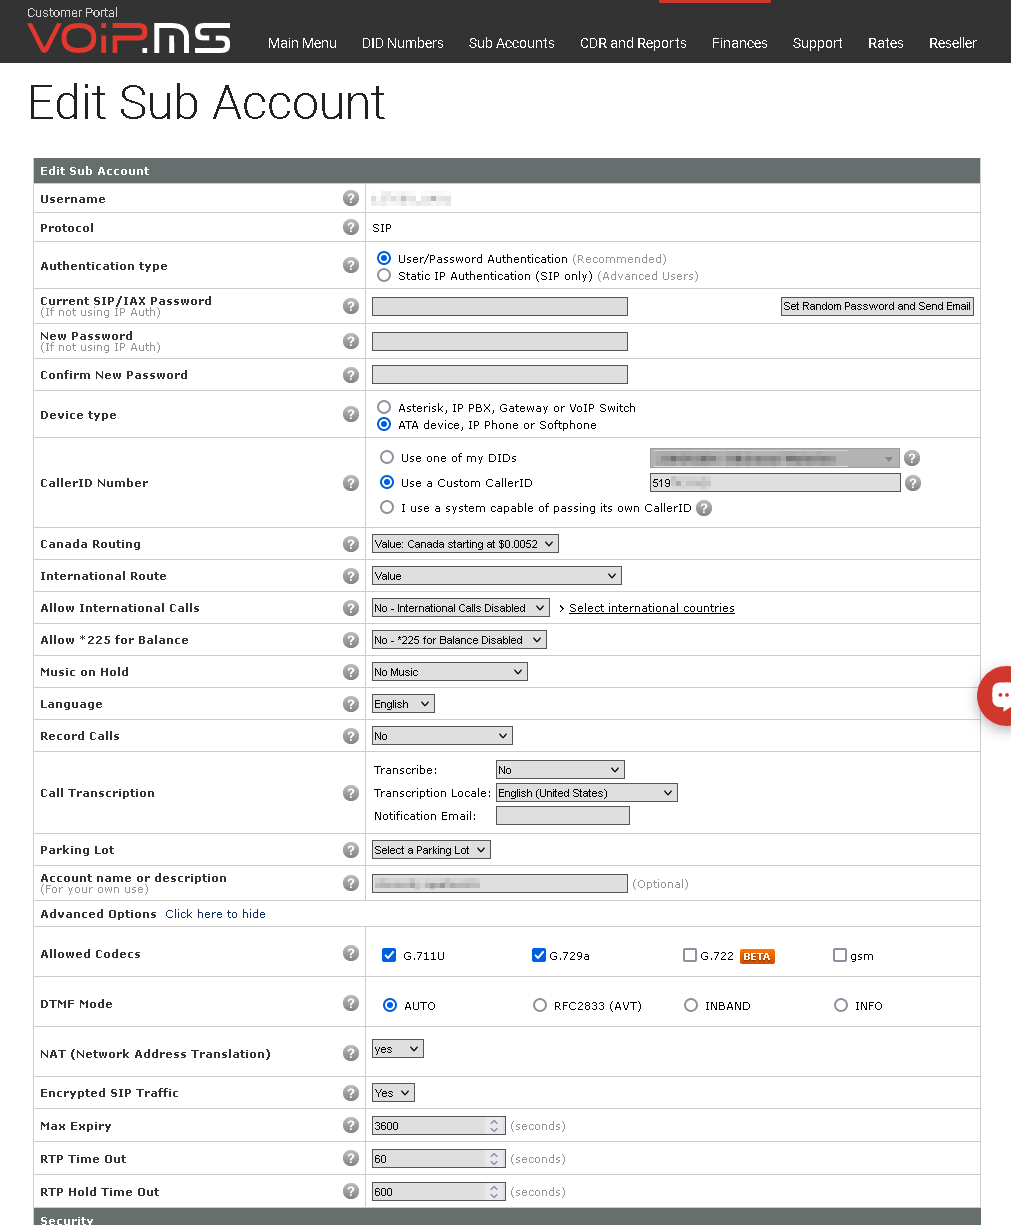Click help icon for Music on Hold
Image resolution: width=1011 pixels, height=1225 pixels.
coord(350,672)
